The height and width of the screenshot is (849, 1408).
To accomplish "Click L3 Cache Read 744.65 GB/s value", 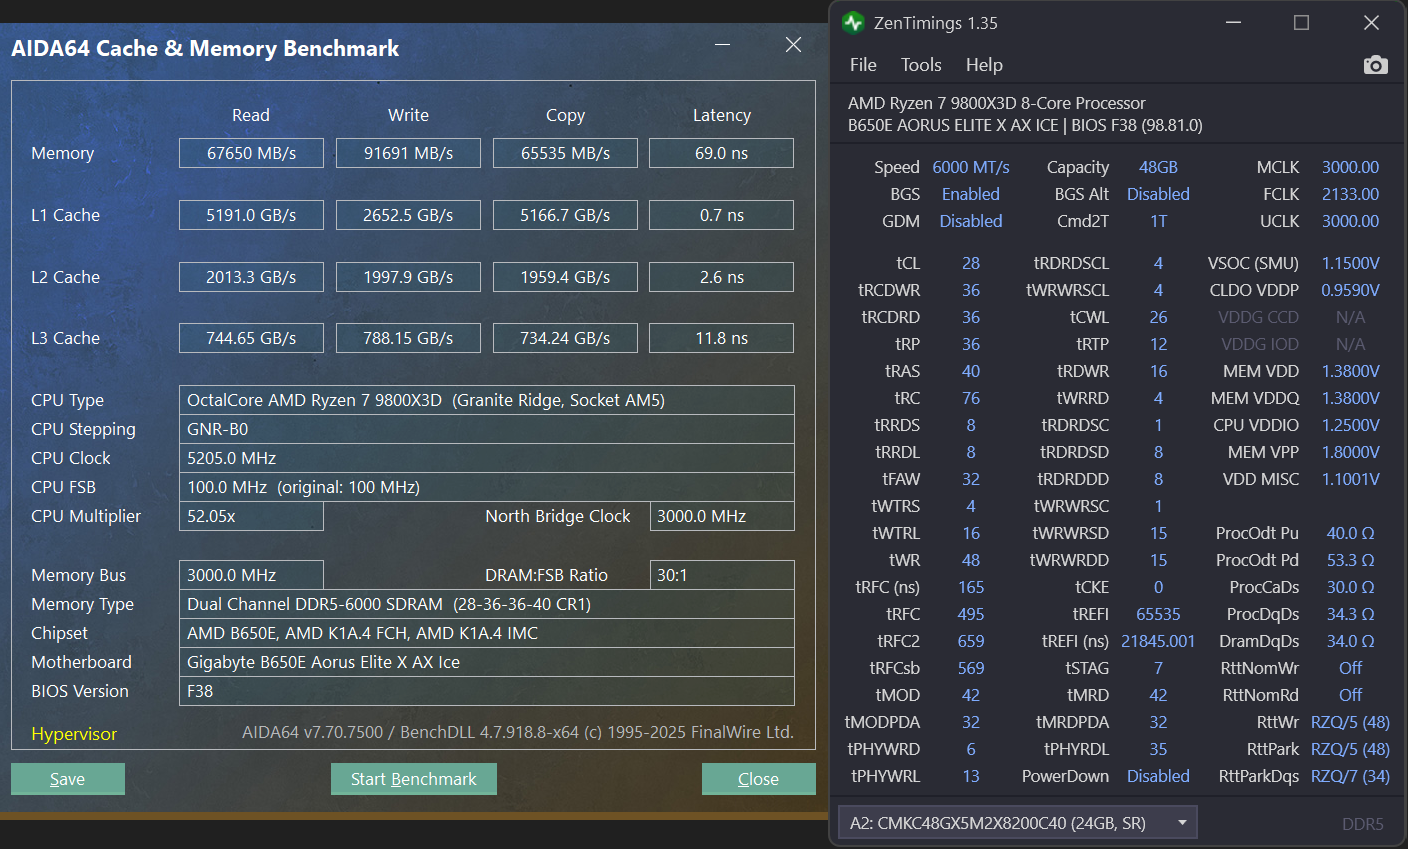I will [x=251, y=338].
